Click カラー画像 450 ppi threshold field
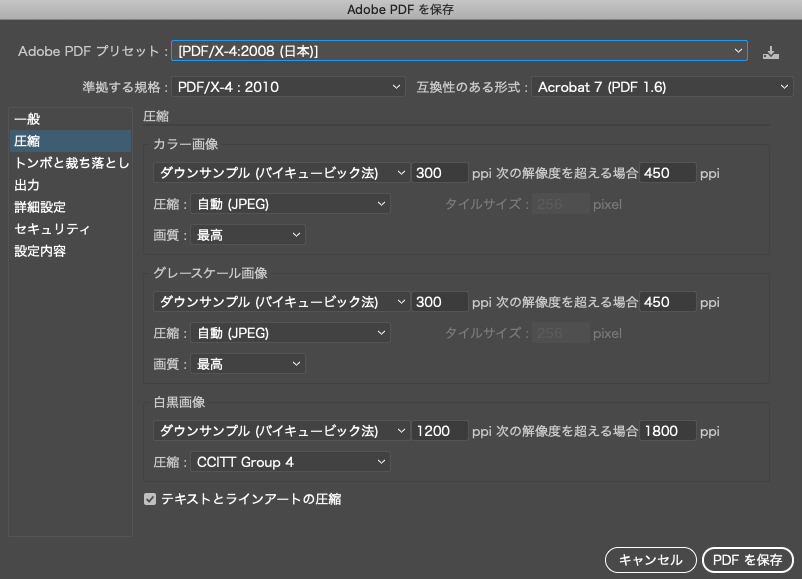 (x=667, y=173)
